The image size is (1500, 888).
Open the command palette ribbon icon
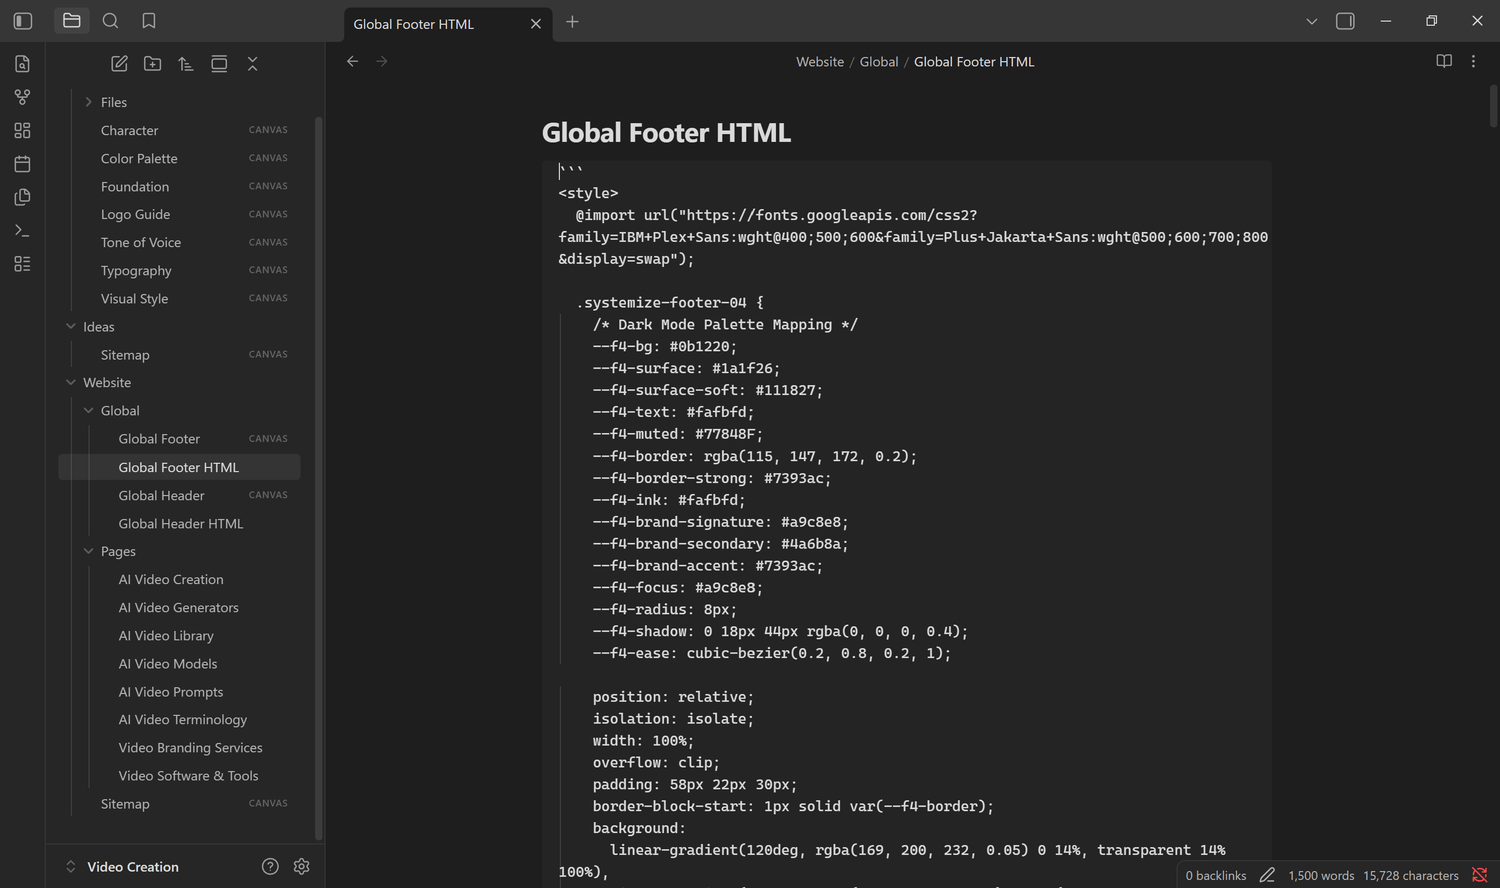click(22, 231)
